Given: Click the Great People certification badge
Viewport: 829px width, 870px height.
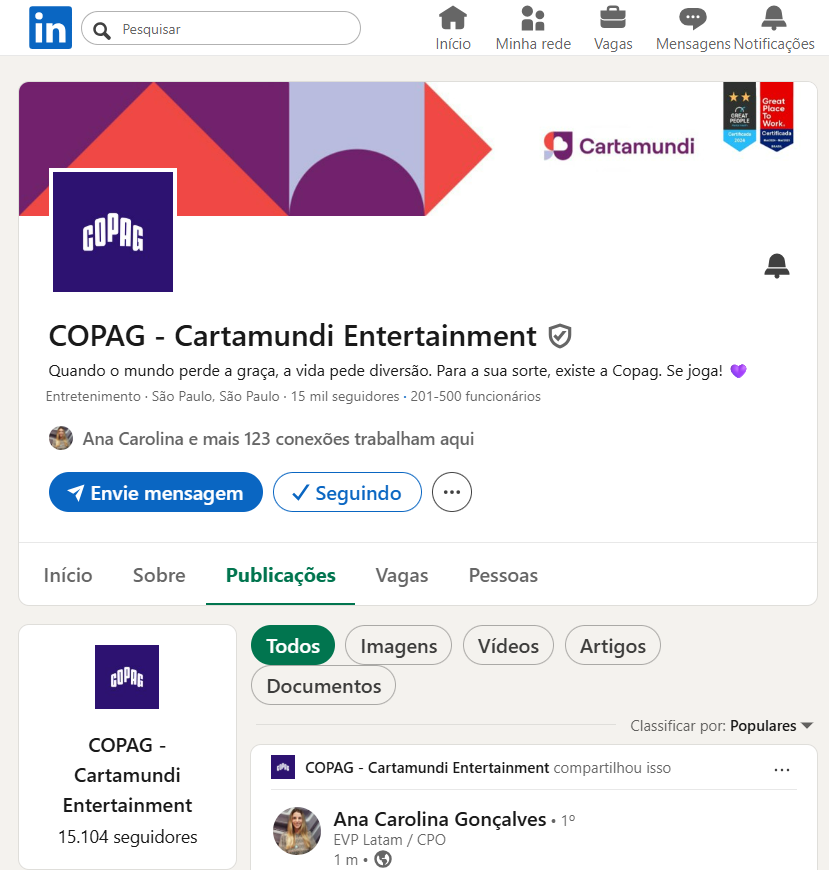Looking at the screenshot, I should pos(739,117).
